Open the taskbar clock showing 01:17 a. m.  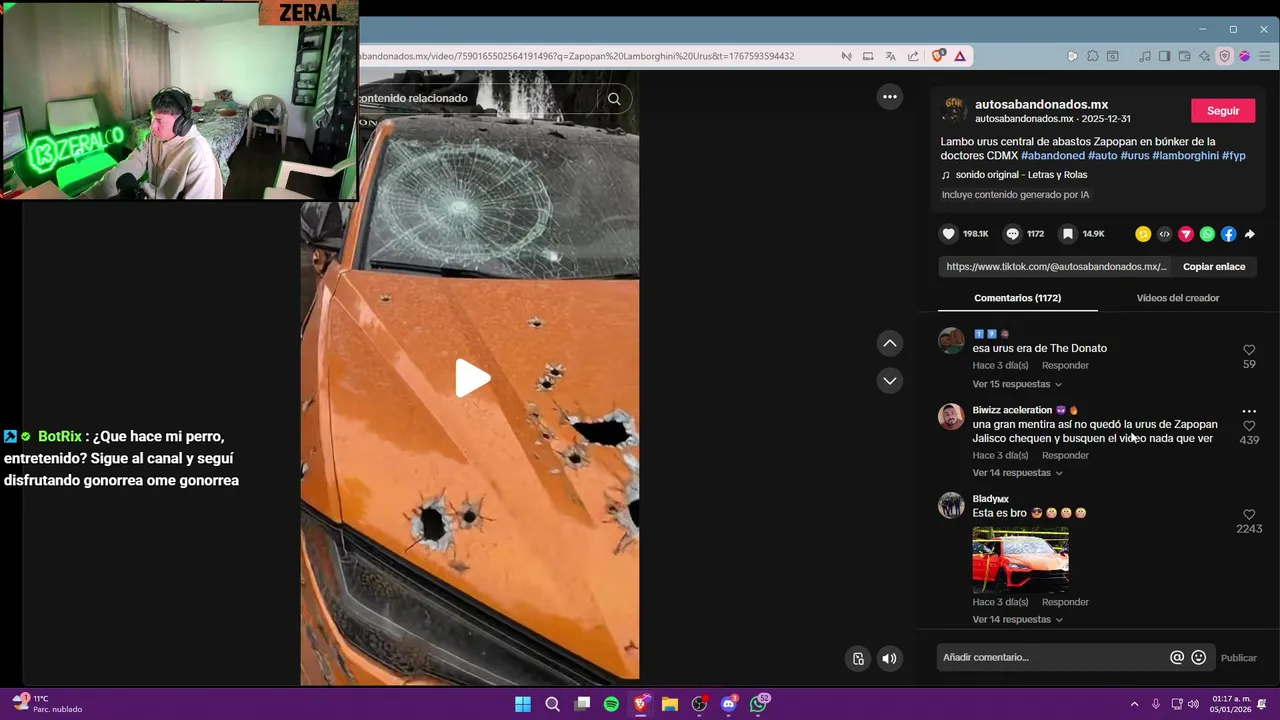1232,704
